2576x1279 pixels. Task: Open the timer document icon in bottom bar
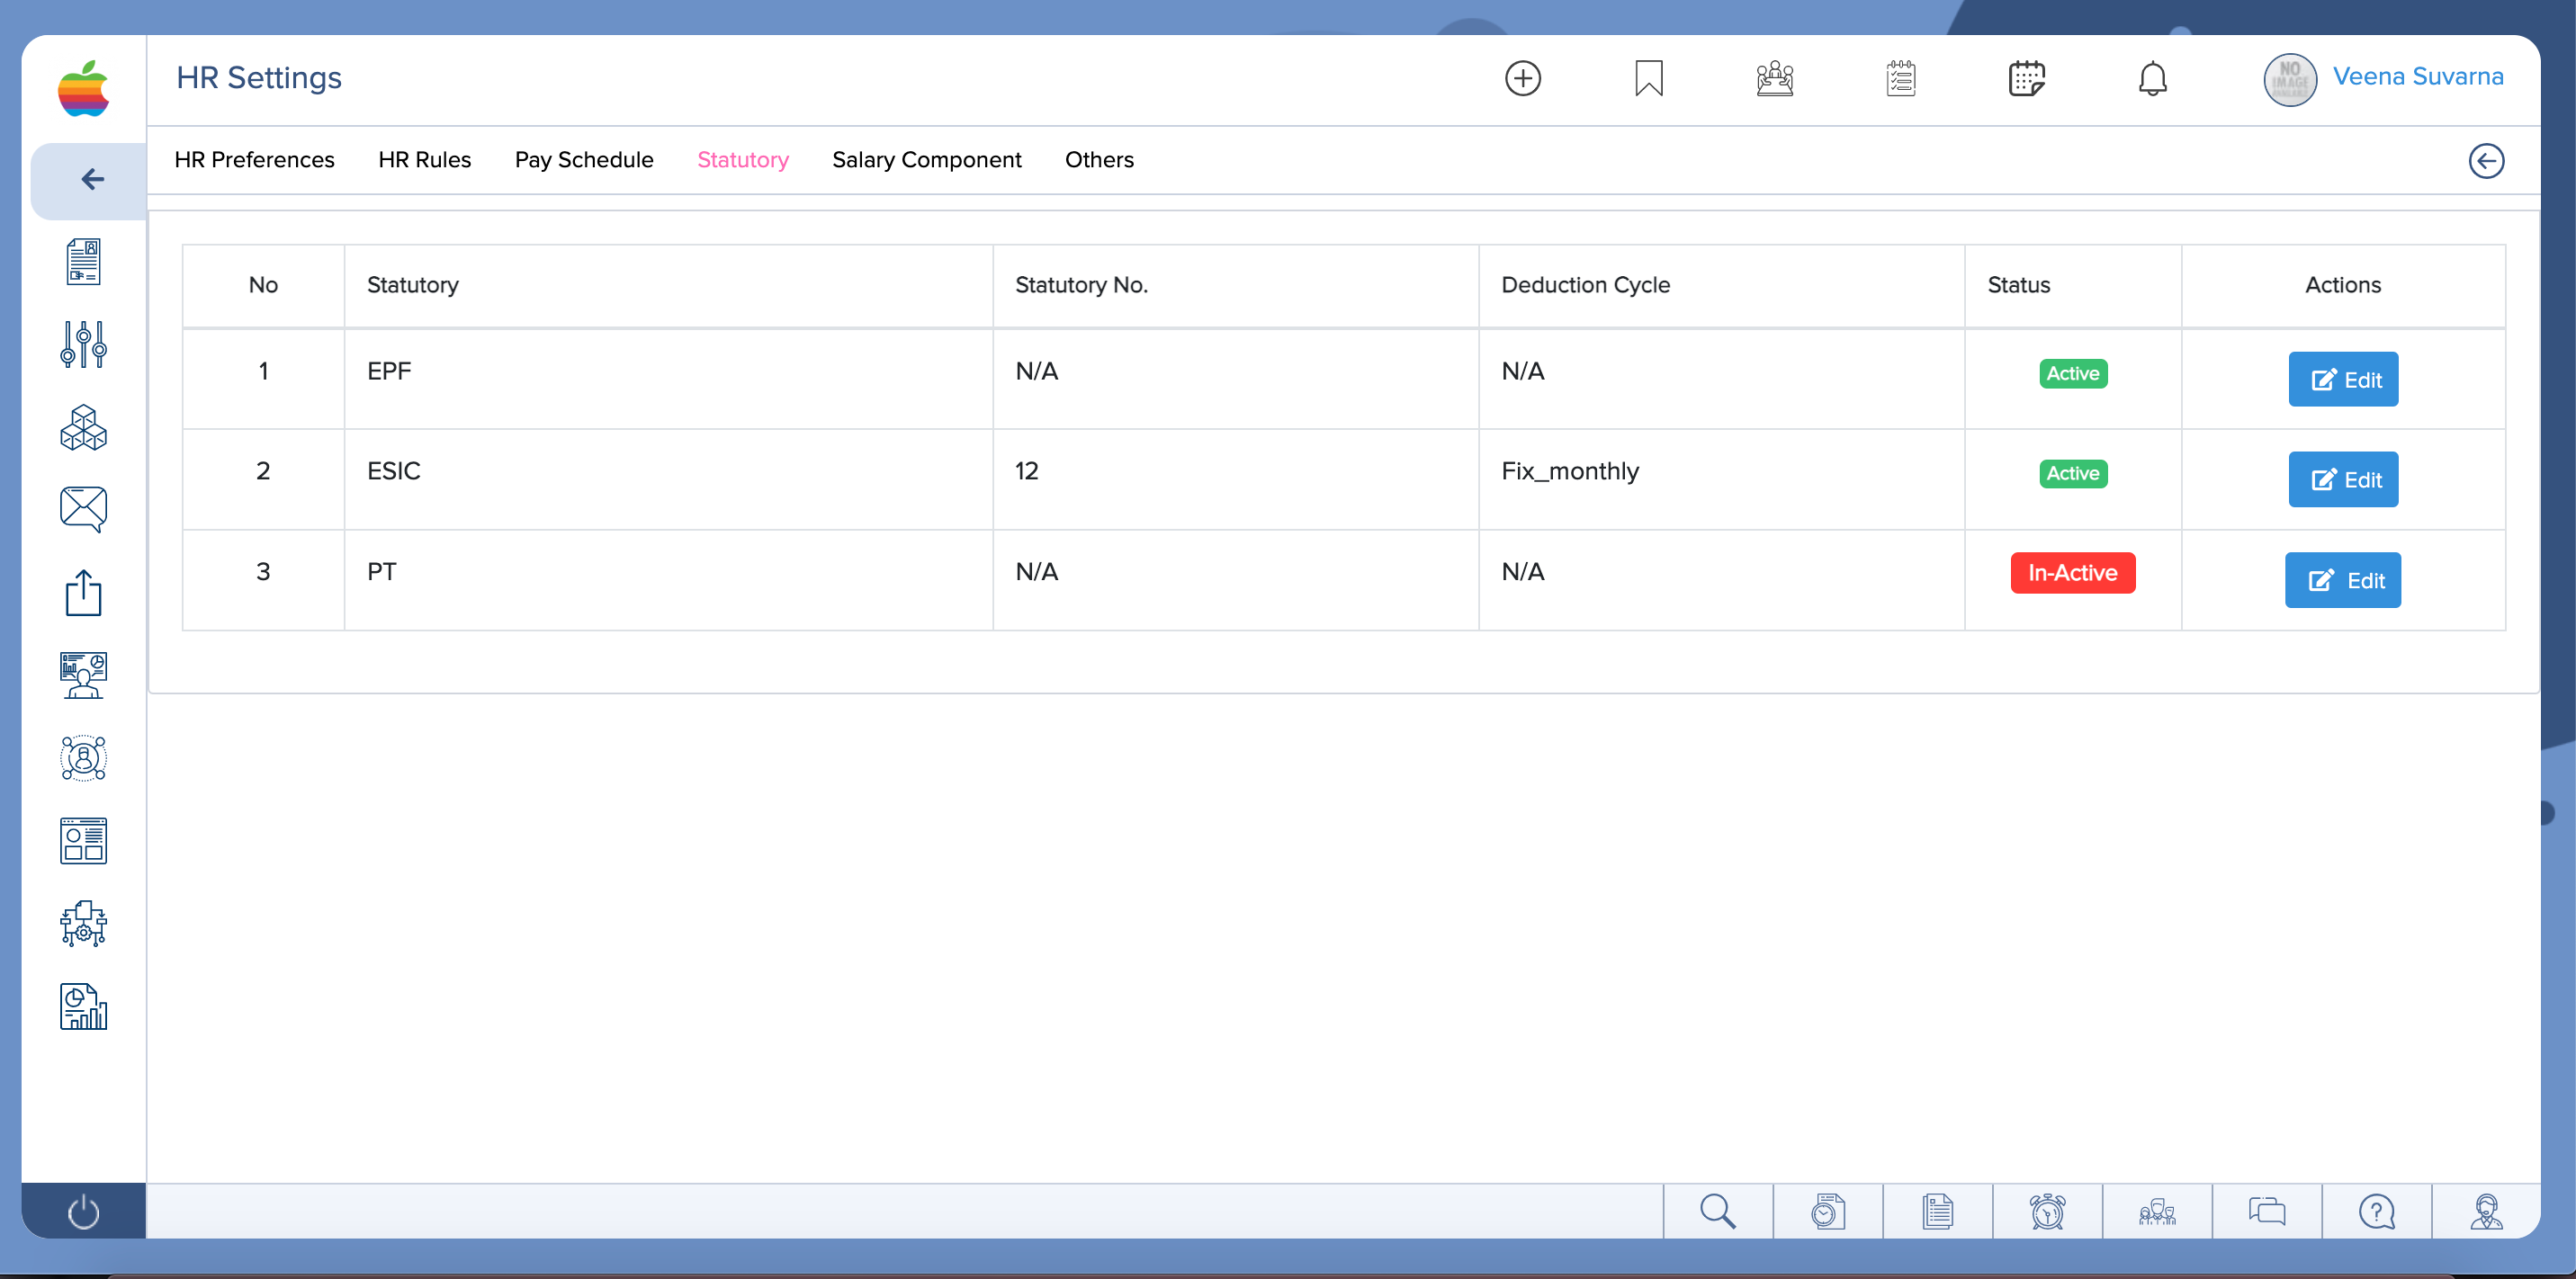point(1828,1211)
